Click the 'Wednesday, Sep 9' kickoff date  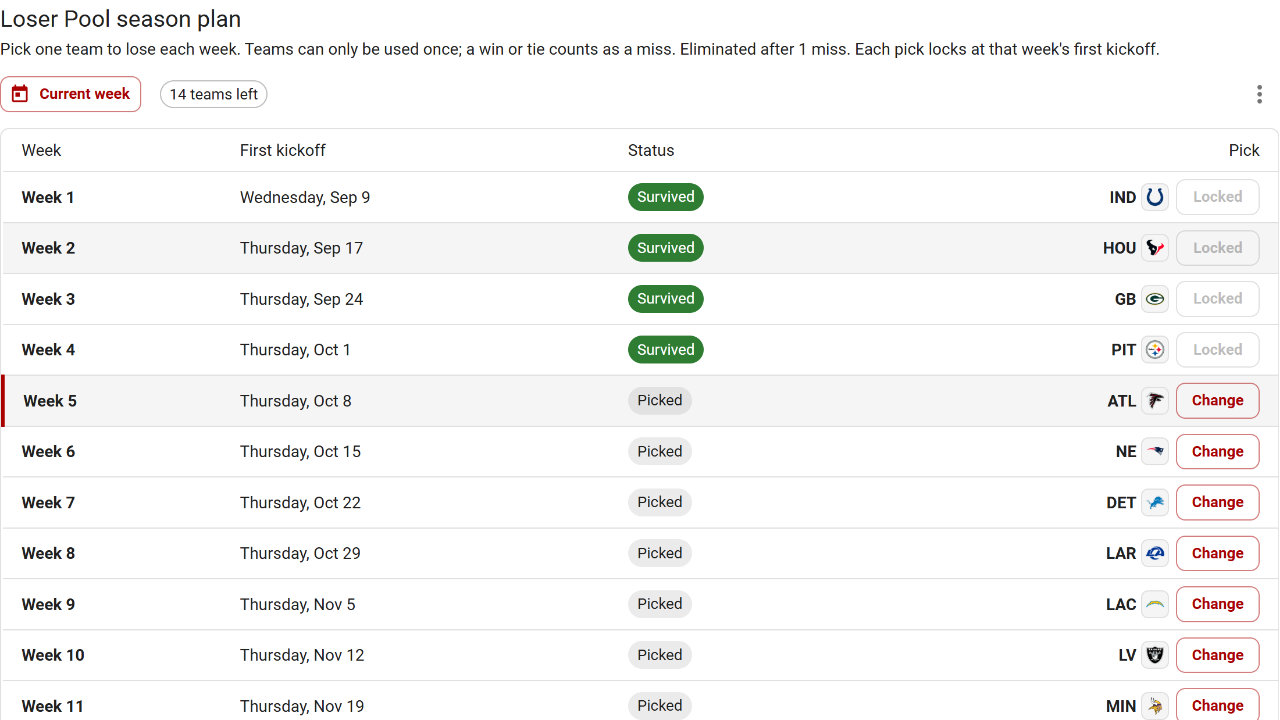[305, 197]
